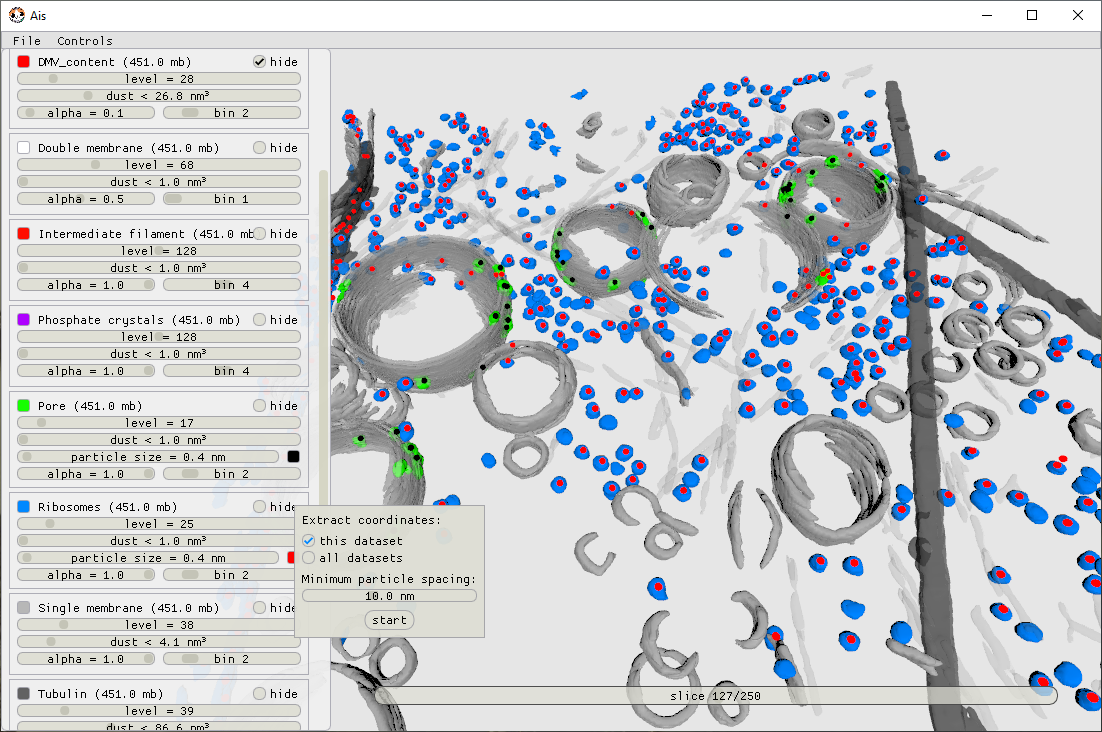The image size is (1102, 732).
Task: Click the green Pore color swatch
Action: [23, 405]
